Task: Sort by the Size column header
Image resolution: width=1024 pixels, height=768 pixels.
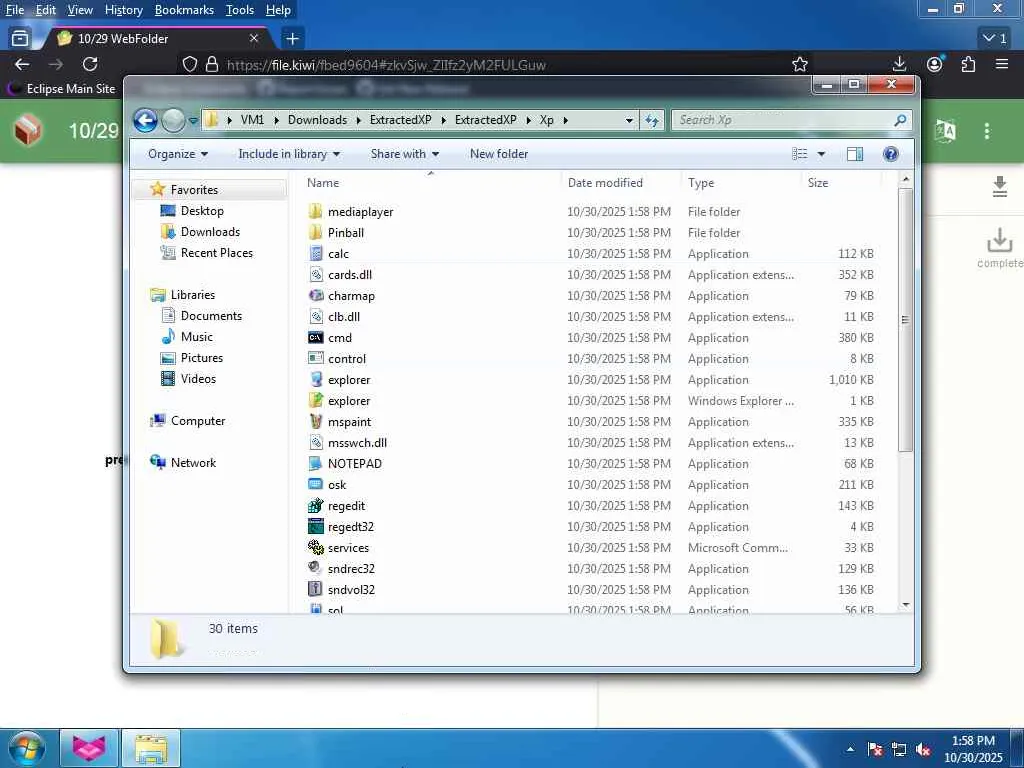Action: (x=818, y=183)
